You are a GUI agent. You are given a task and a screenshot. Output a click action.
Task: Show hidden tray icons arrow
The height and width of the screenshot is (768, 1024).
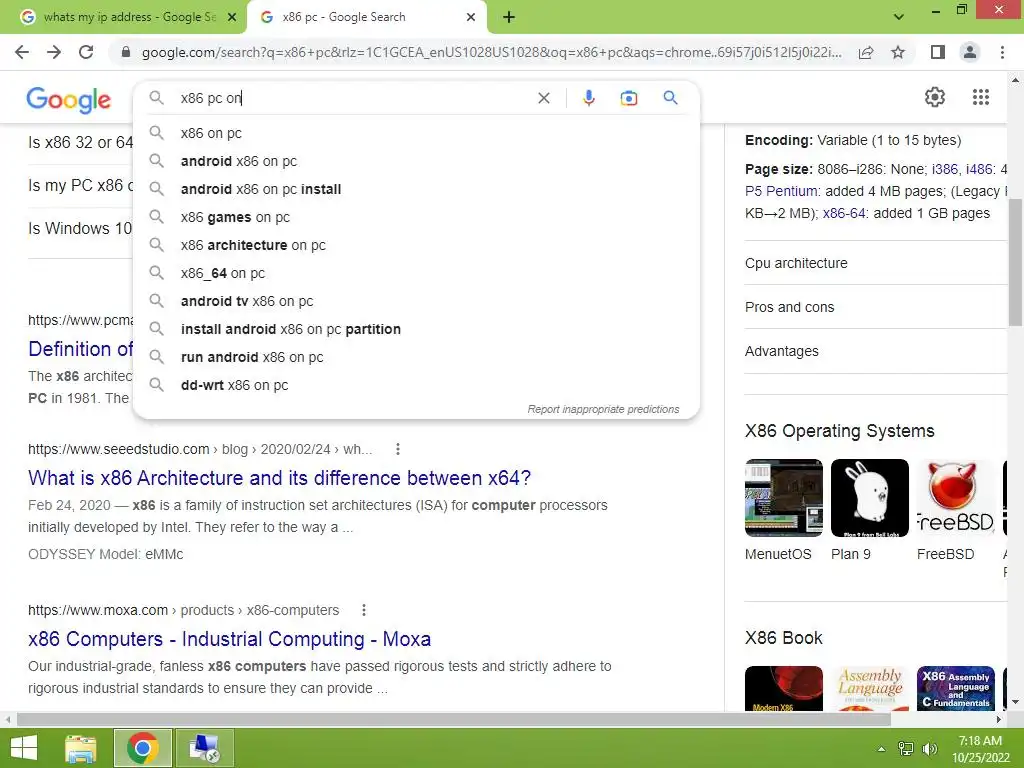[x=881, y=749]
